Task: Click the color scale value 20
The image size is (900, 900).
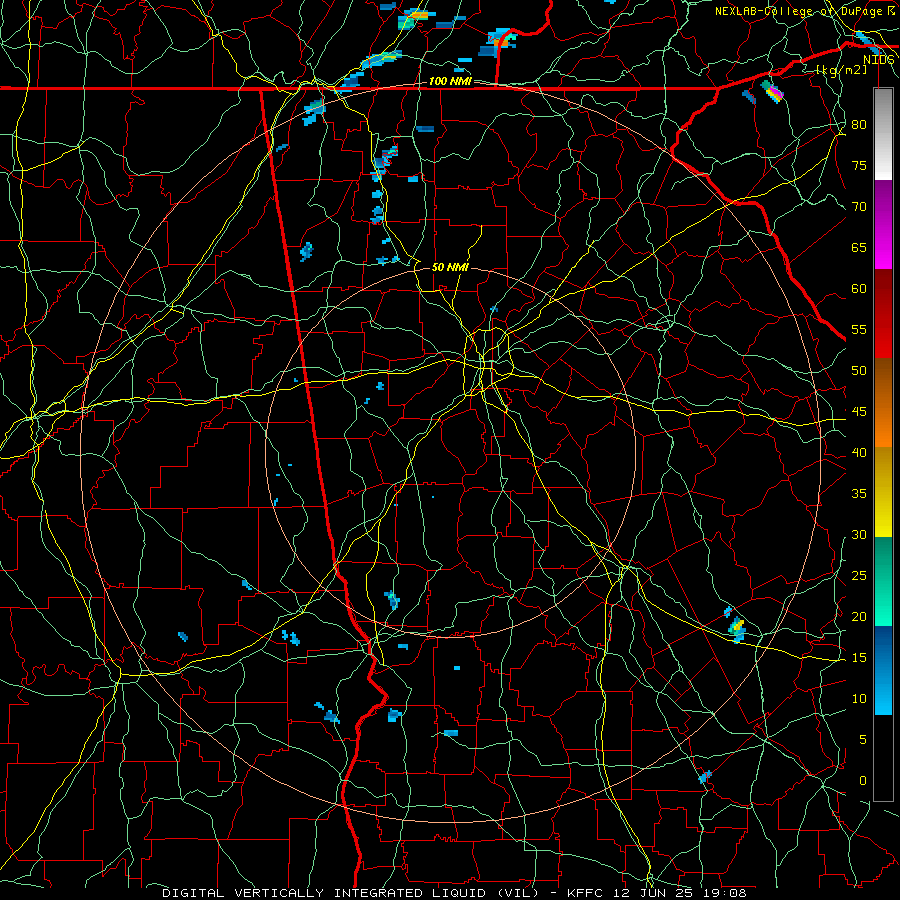Action: click(x=859, y=616)
